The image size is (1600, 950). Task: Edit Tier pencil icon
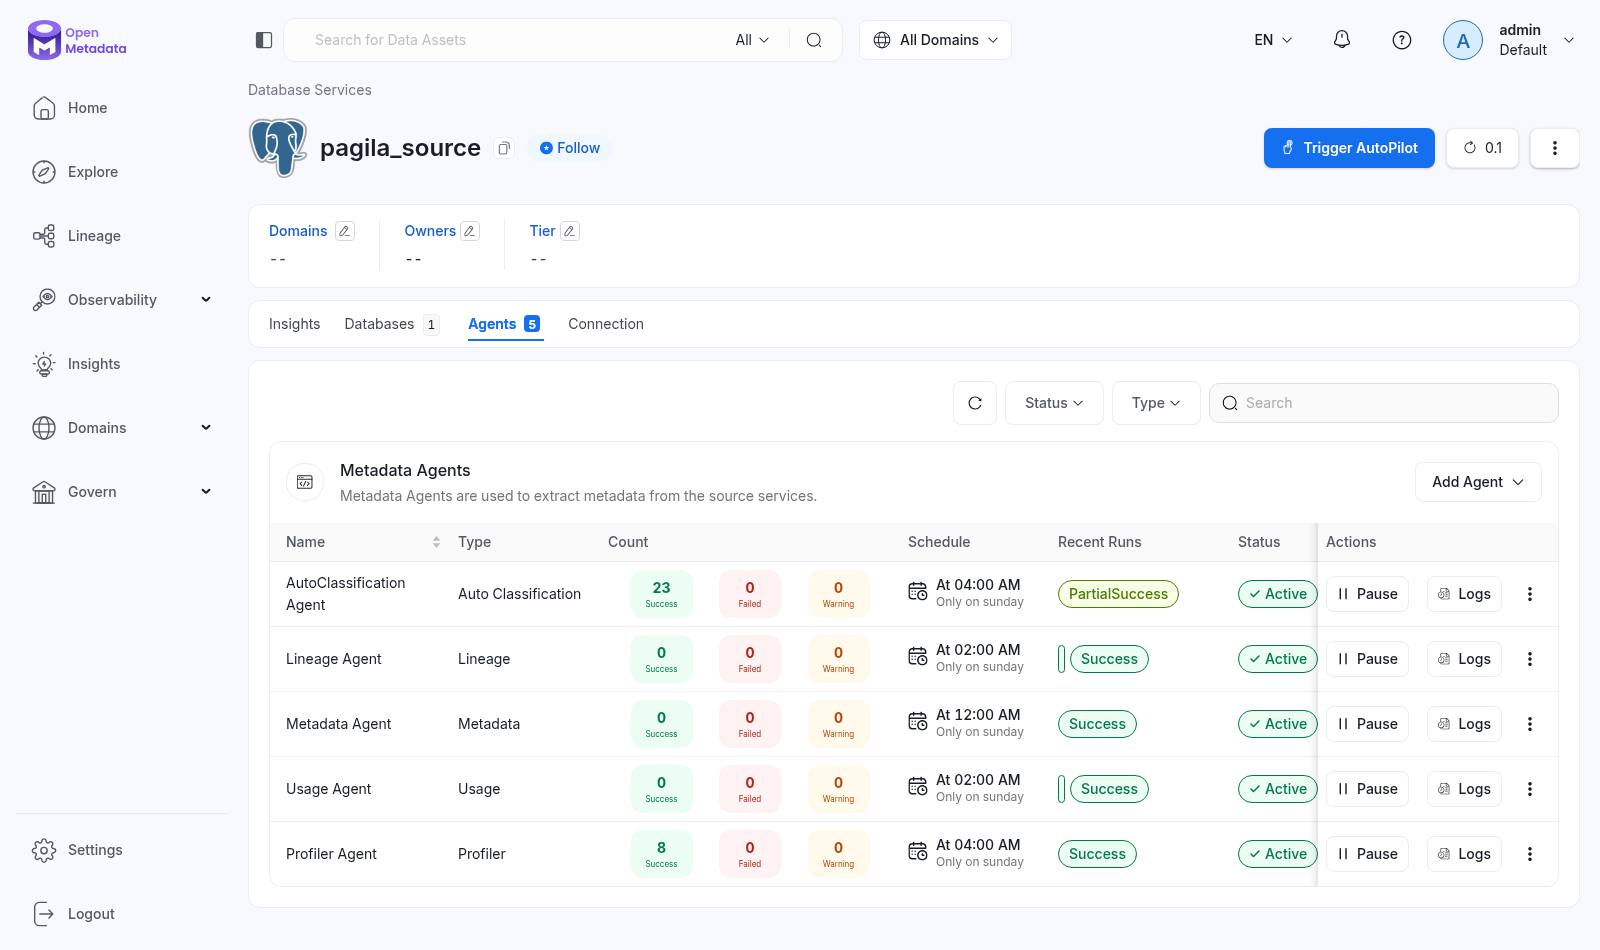[x=570, y=231]
